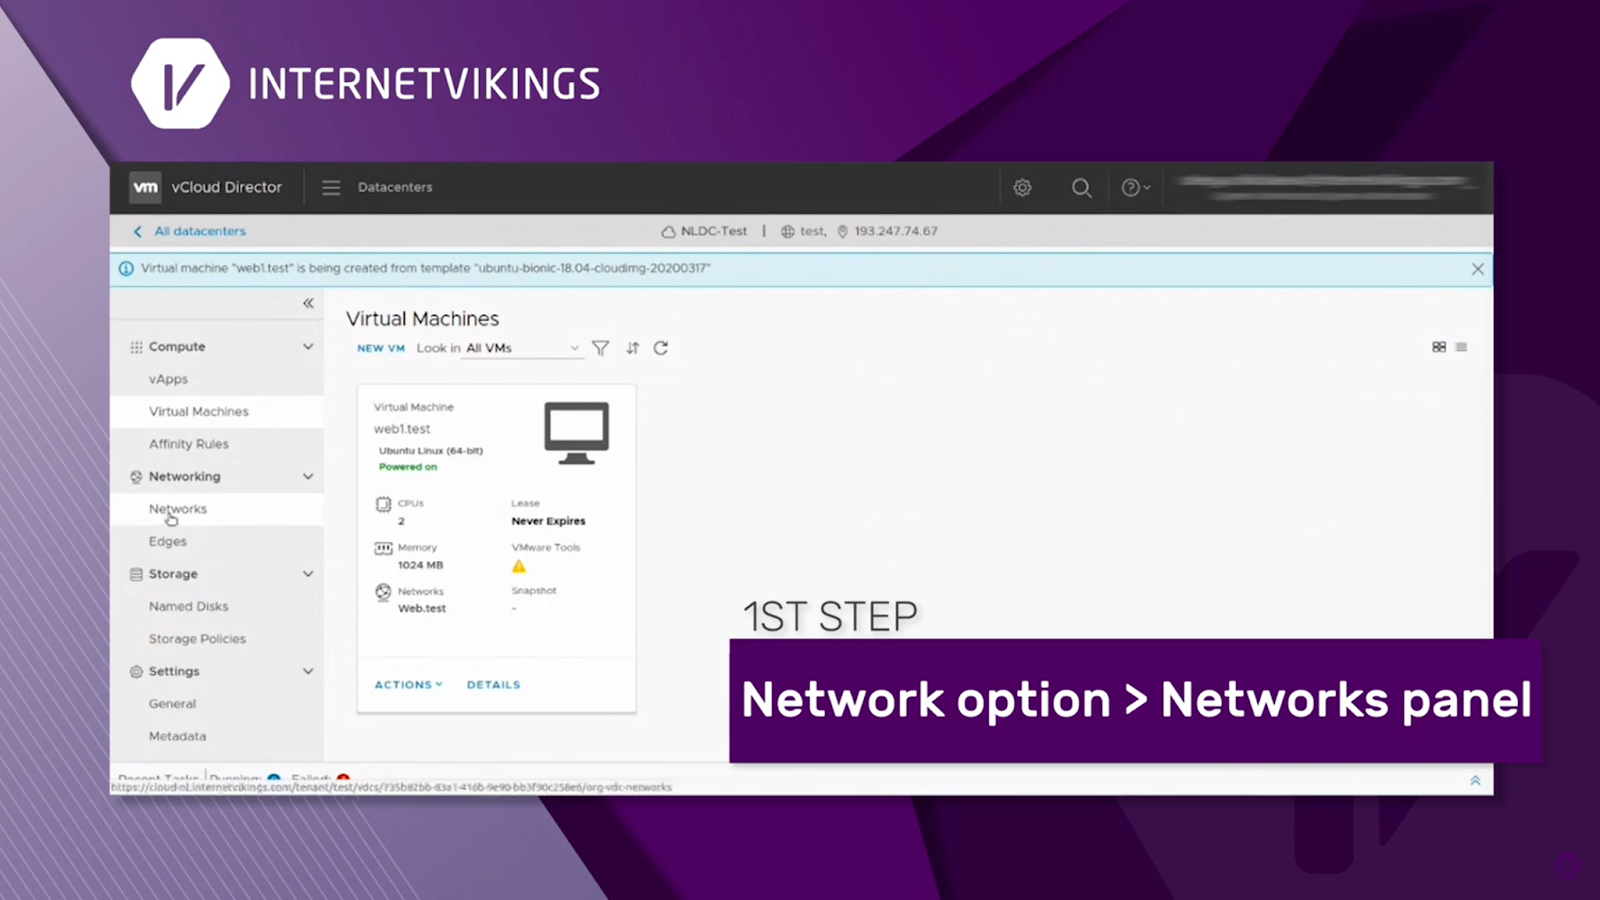This screenshot has width=1600, height=900.
Task: Click the web1.test VM name
Action: coord(402,429)
